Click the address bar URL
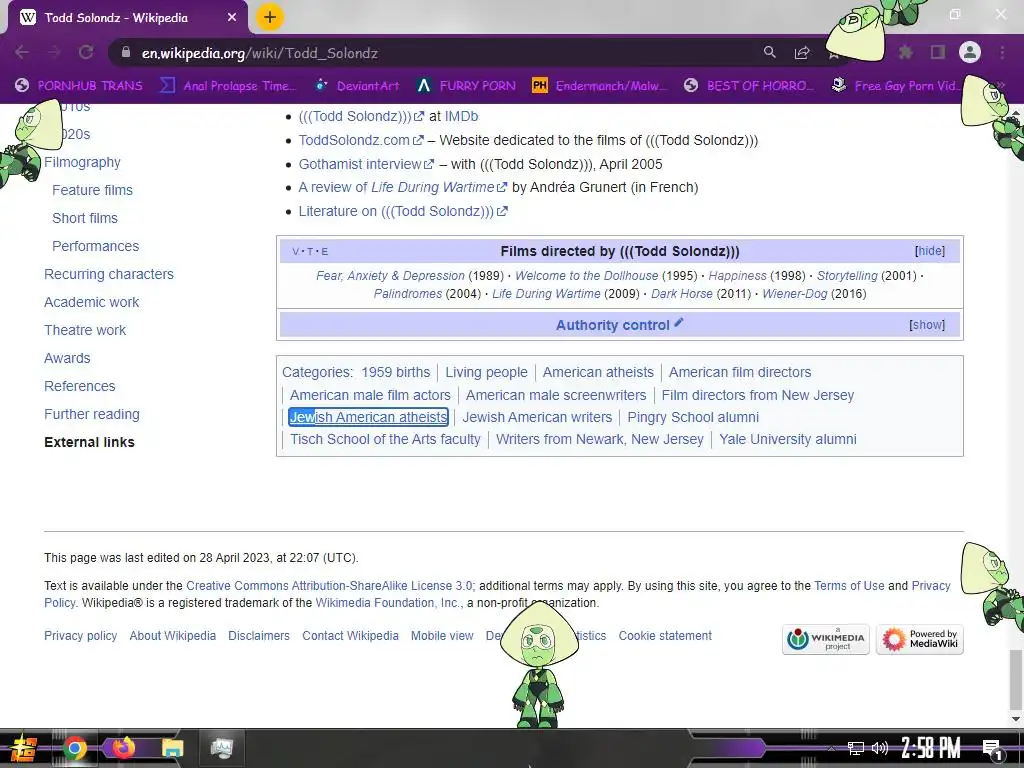The height and width of the screenshot is (768, 1024). click(x=259, y=53)
